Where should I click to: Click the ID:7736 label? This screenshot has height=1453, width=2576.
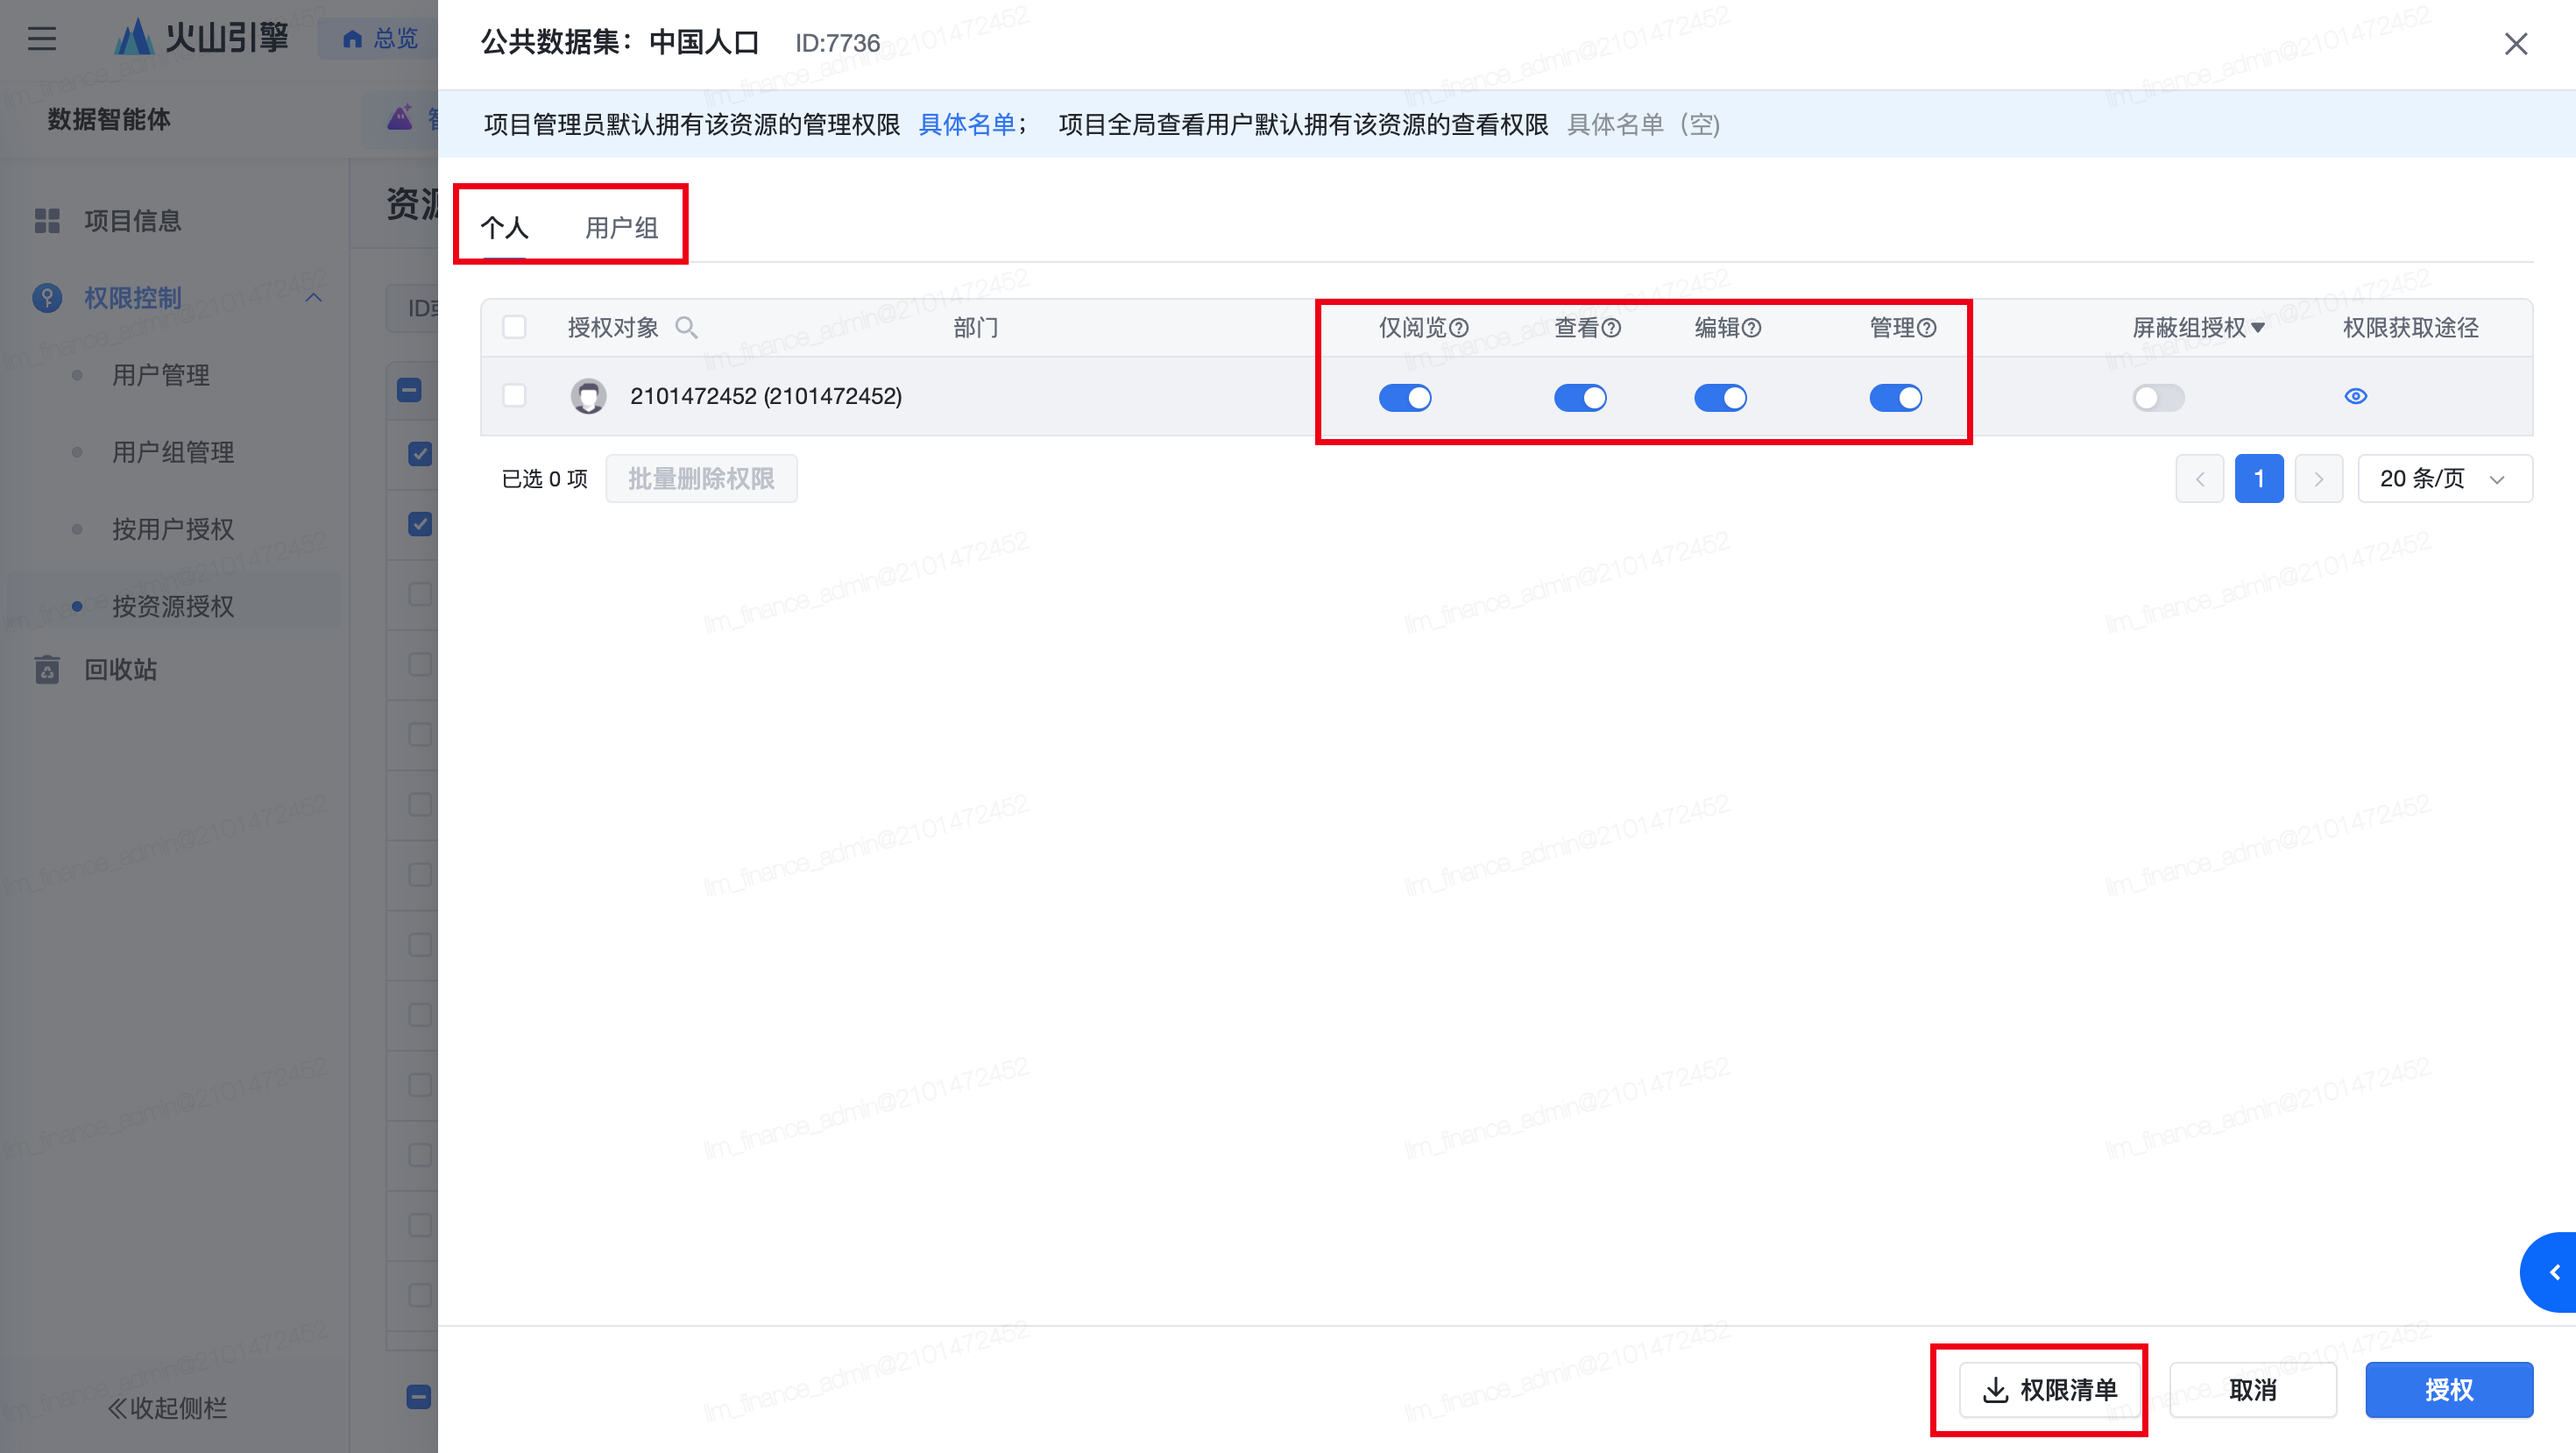coord(837,43)
